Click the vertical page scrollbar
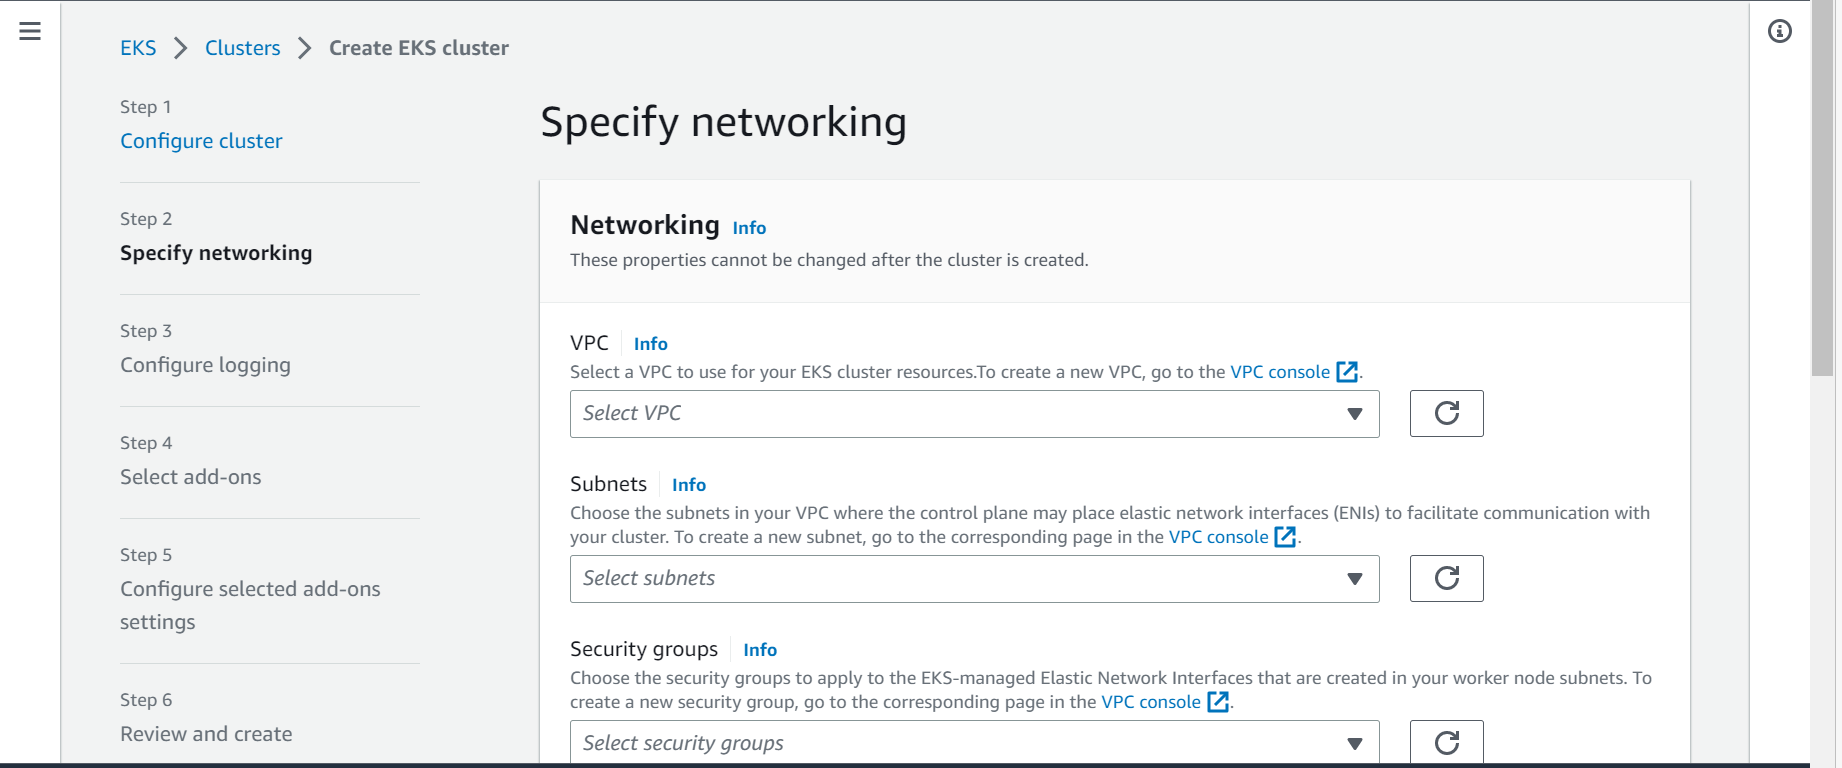This screenshot has width=1842, height=768. point(1822,188)
